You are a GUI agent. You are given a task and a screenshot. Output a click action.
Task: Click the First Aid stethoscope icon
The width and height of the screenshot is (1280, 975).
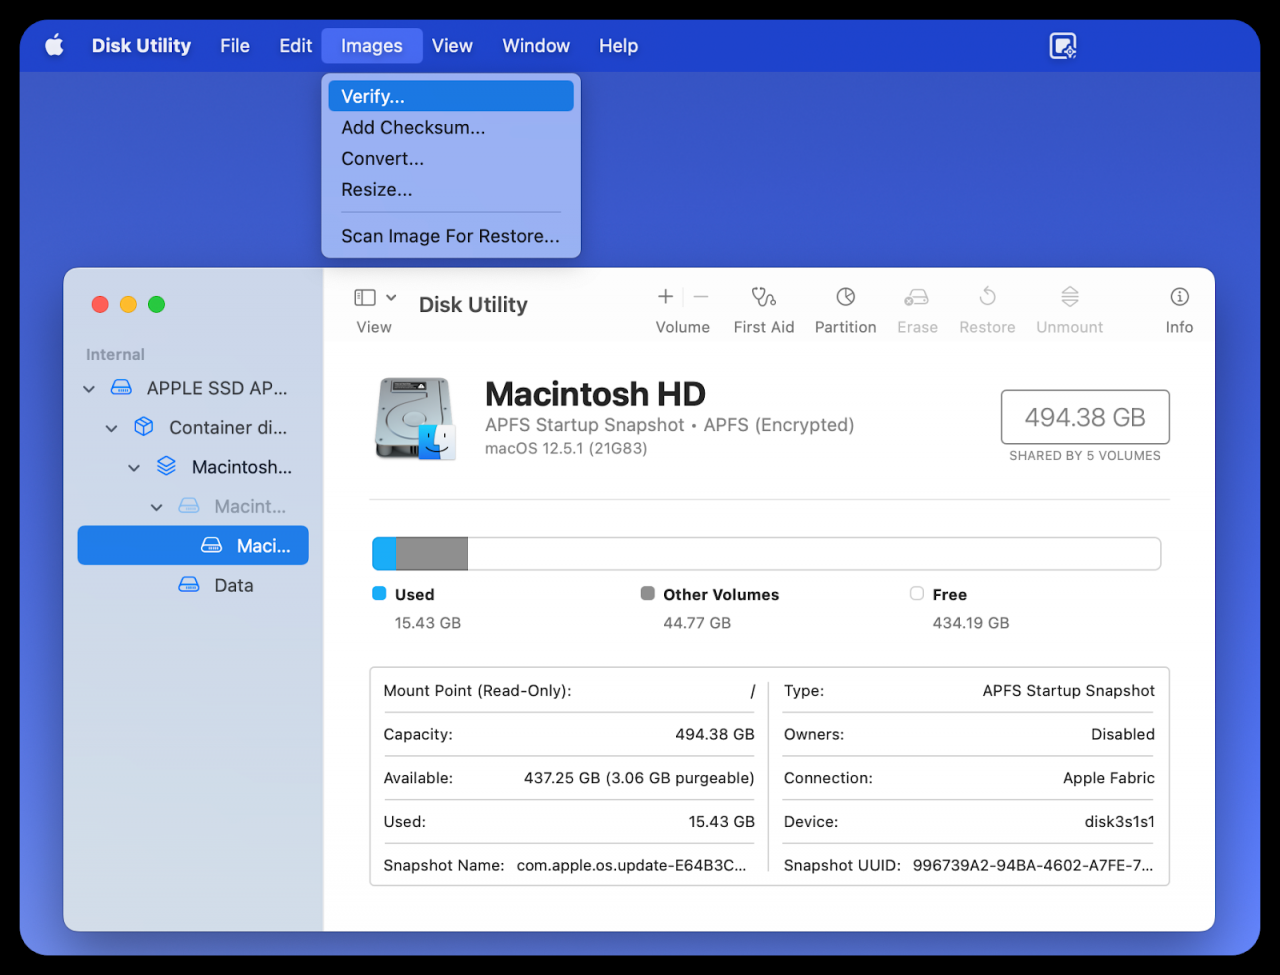(763, 297)
